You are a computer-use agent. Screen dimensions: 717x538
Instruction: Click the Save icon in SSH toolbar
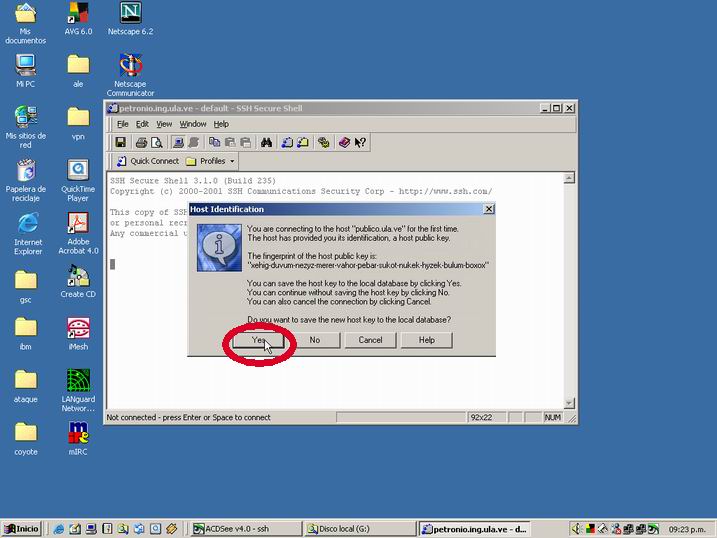(x=121, y=143)
